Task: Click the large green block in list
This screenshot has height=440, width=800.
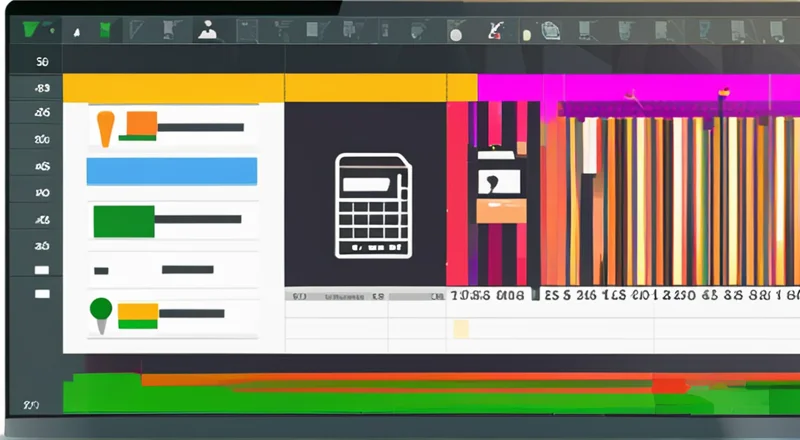Action: point(123,221)
